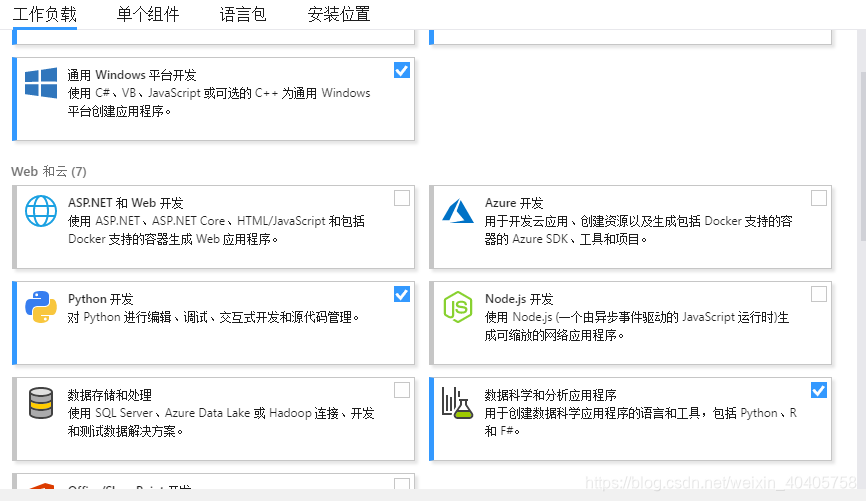The width and height of the screenshot is (866, 501).
Task: Uncheck 数据科学和分析应用程序 checkbox
Action: point(819,391)
